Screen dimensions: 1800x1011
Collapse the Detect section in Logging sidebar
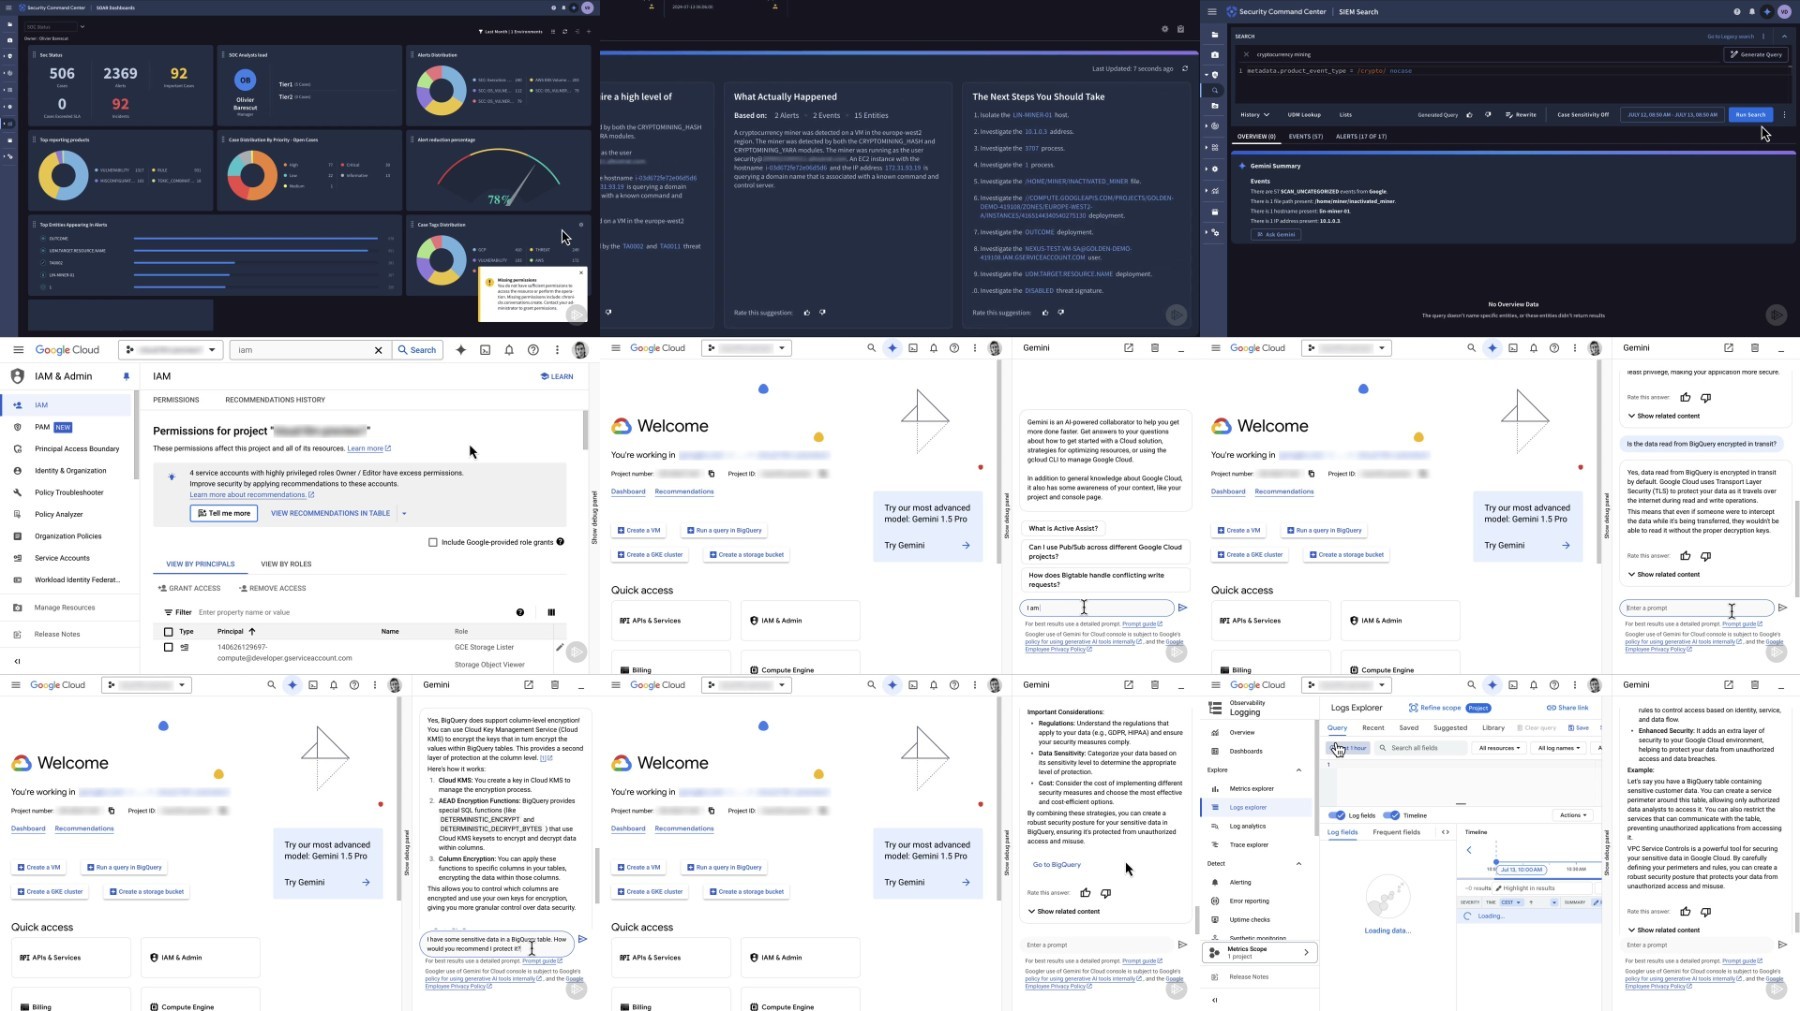tap(1299, 864)
